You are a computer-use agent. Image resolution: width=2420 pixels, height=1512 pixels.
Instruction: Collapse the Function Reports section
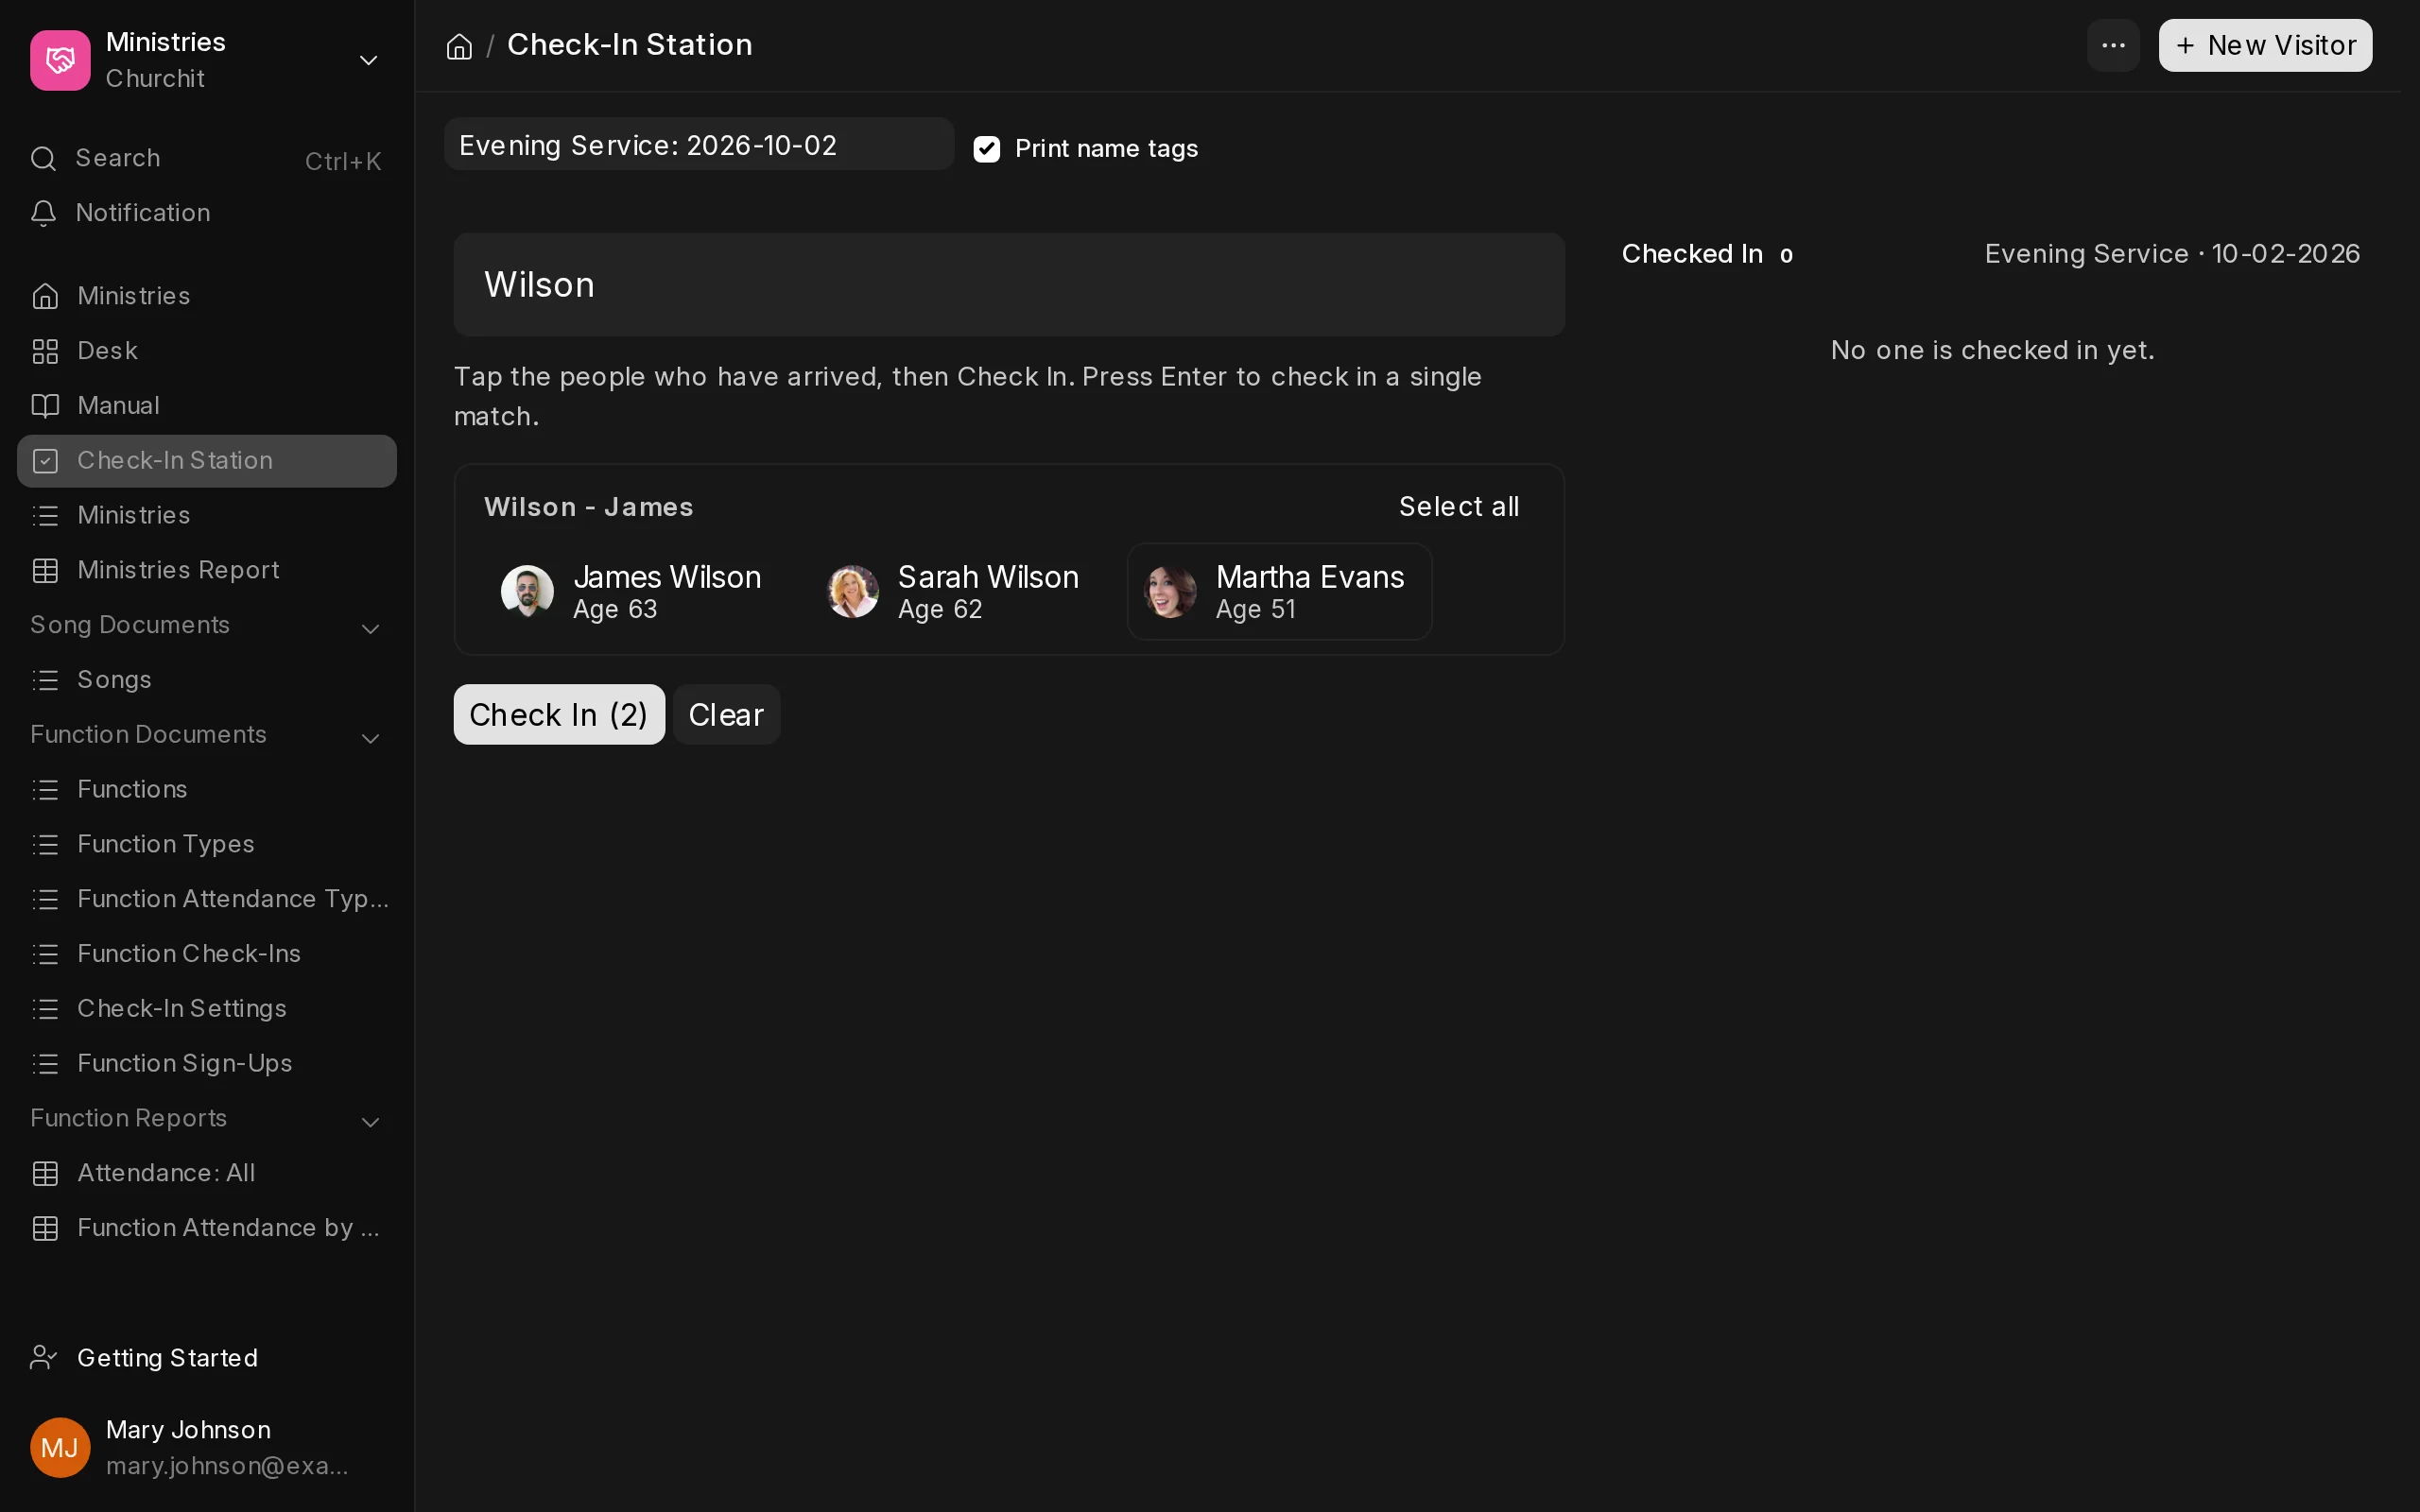pos(370,1122)
